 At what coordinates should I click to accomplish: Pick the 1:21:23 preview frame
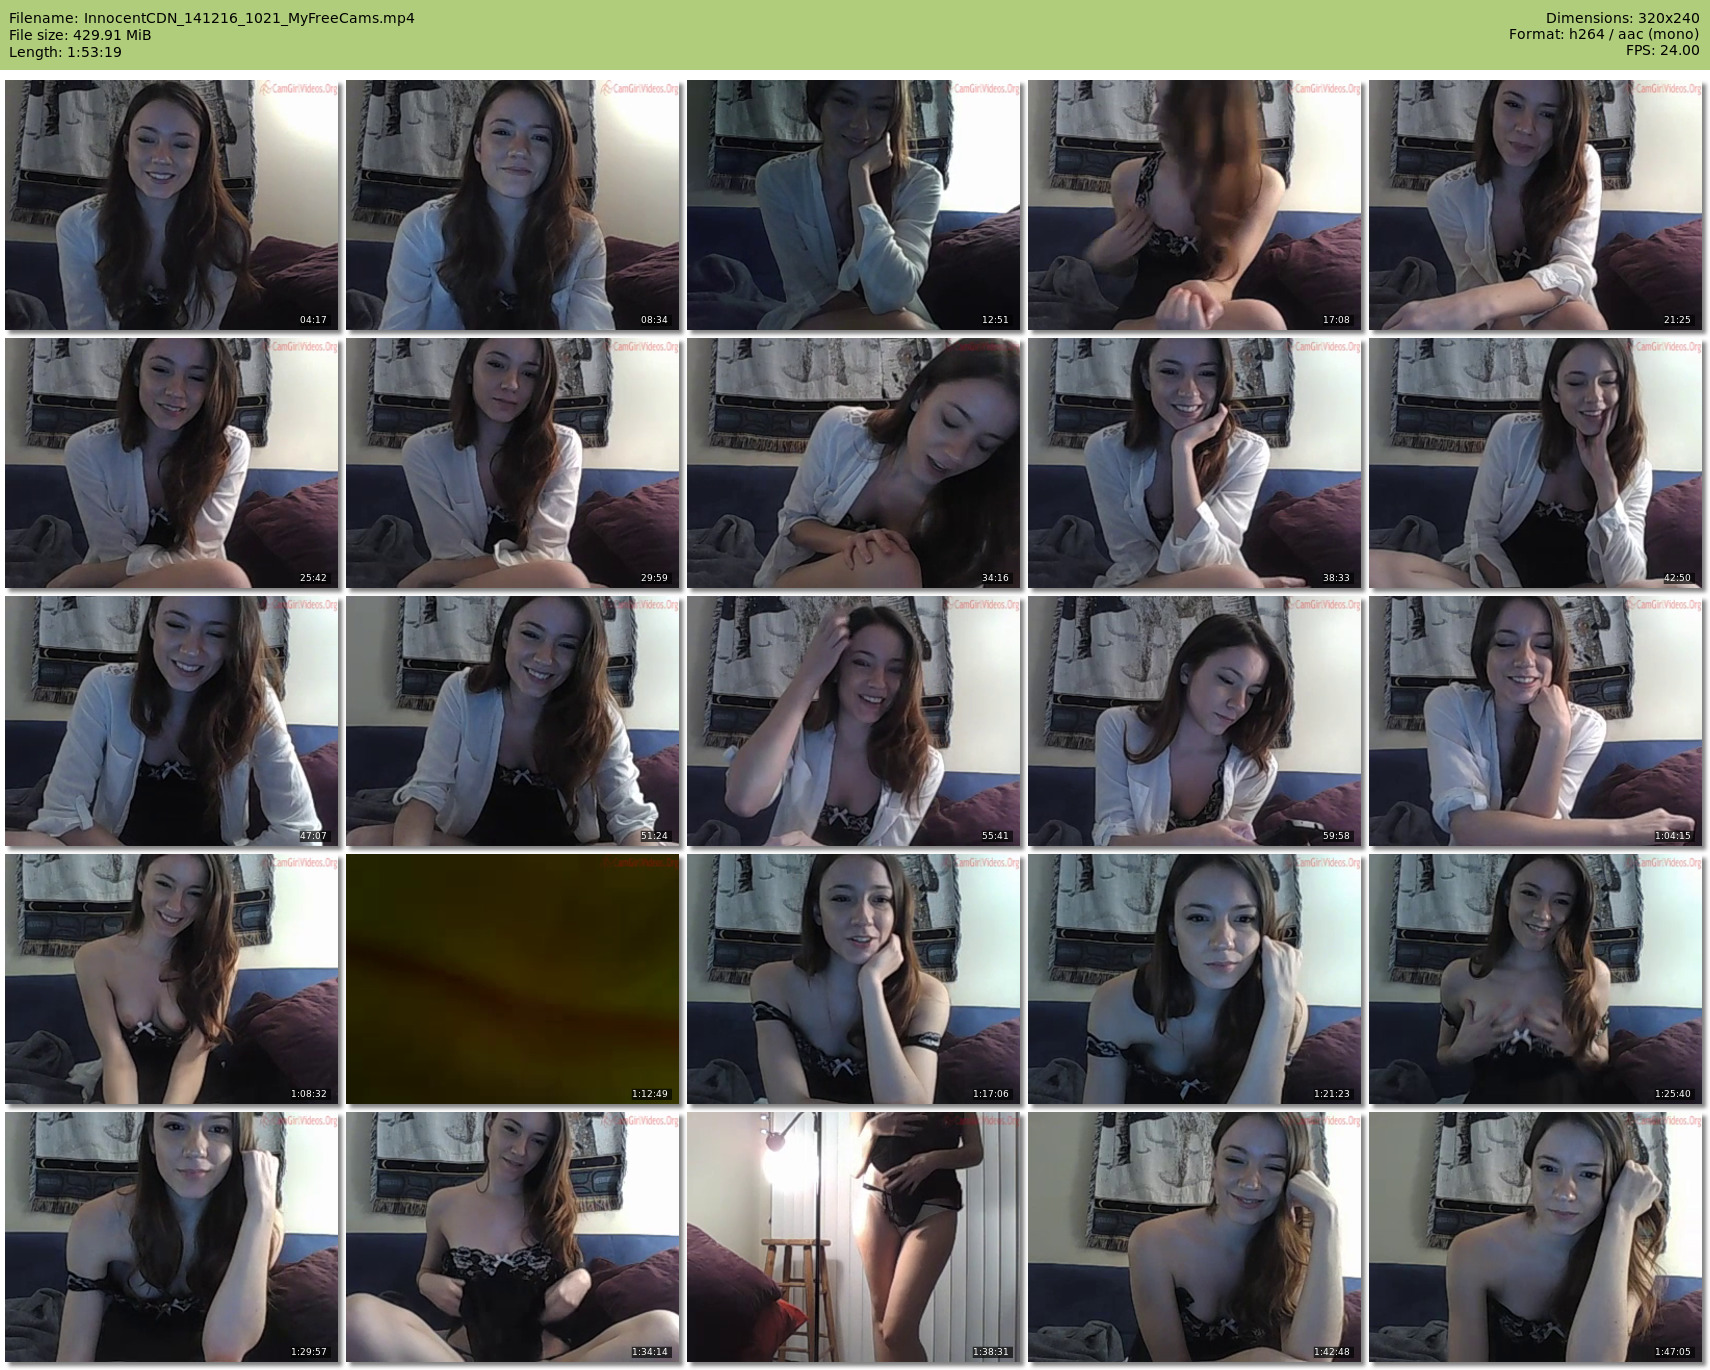(x=1195, y=979)
